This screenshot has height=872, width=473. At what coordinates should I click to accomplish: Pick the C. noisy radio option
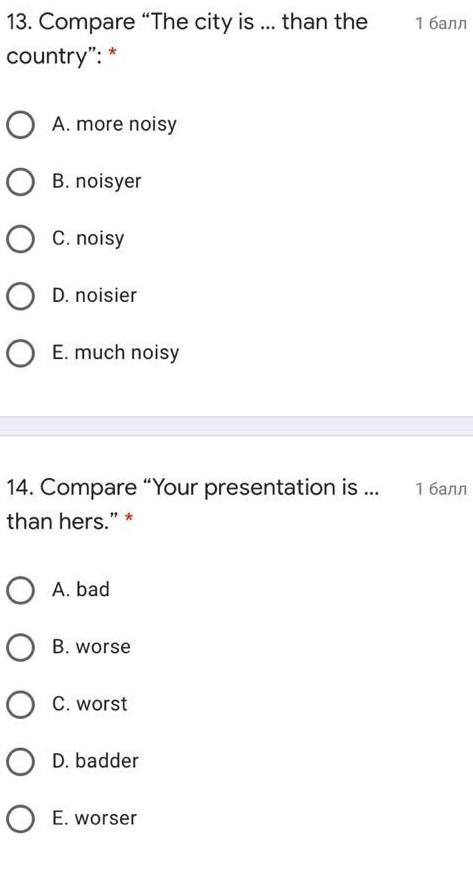(x=21, y=239)
